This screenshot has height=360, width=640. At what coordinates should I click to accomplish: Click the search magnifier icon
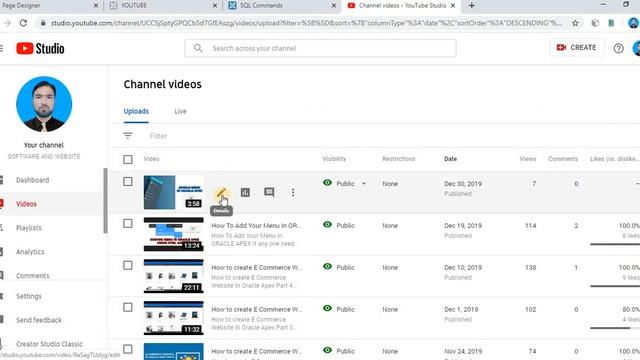click(x=198, y=48)
